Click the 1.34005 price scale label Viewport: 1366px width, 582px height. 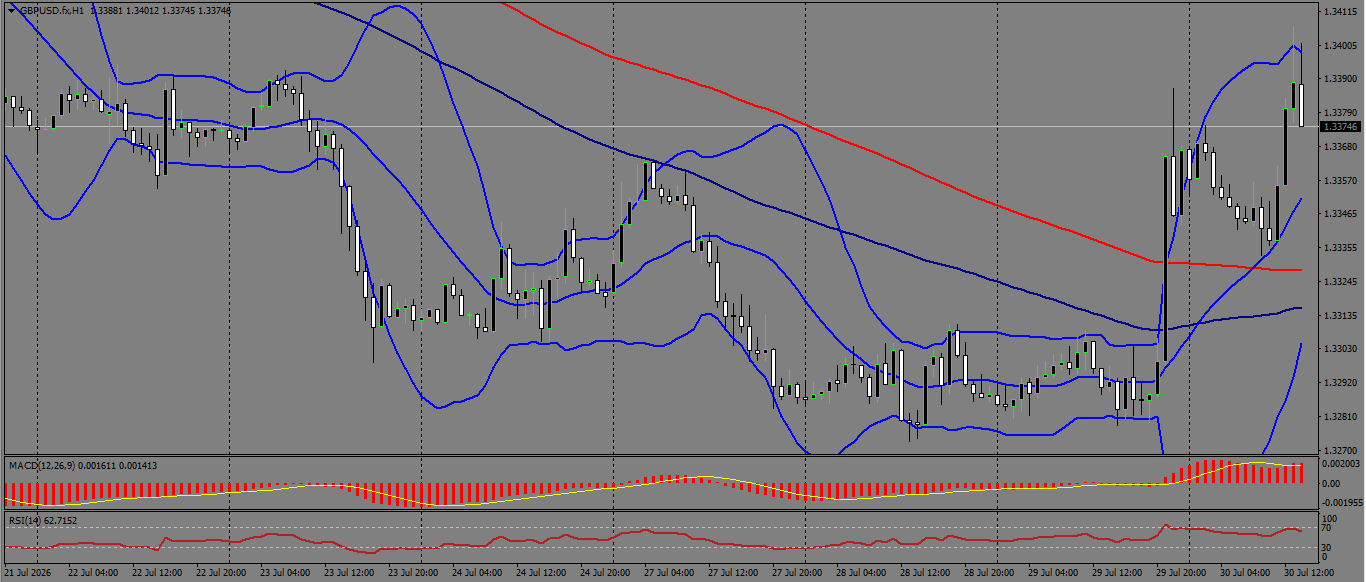coord(1339,46)
